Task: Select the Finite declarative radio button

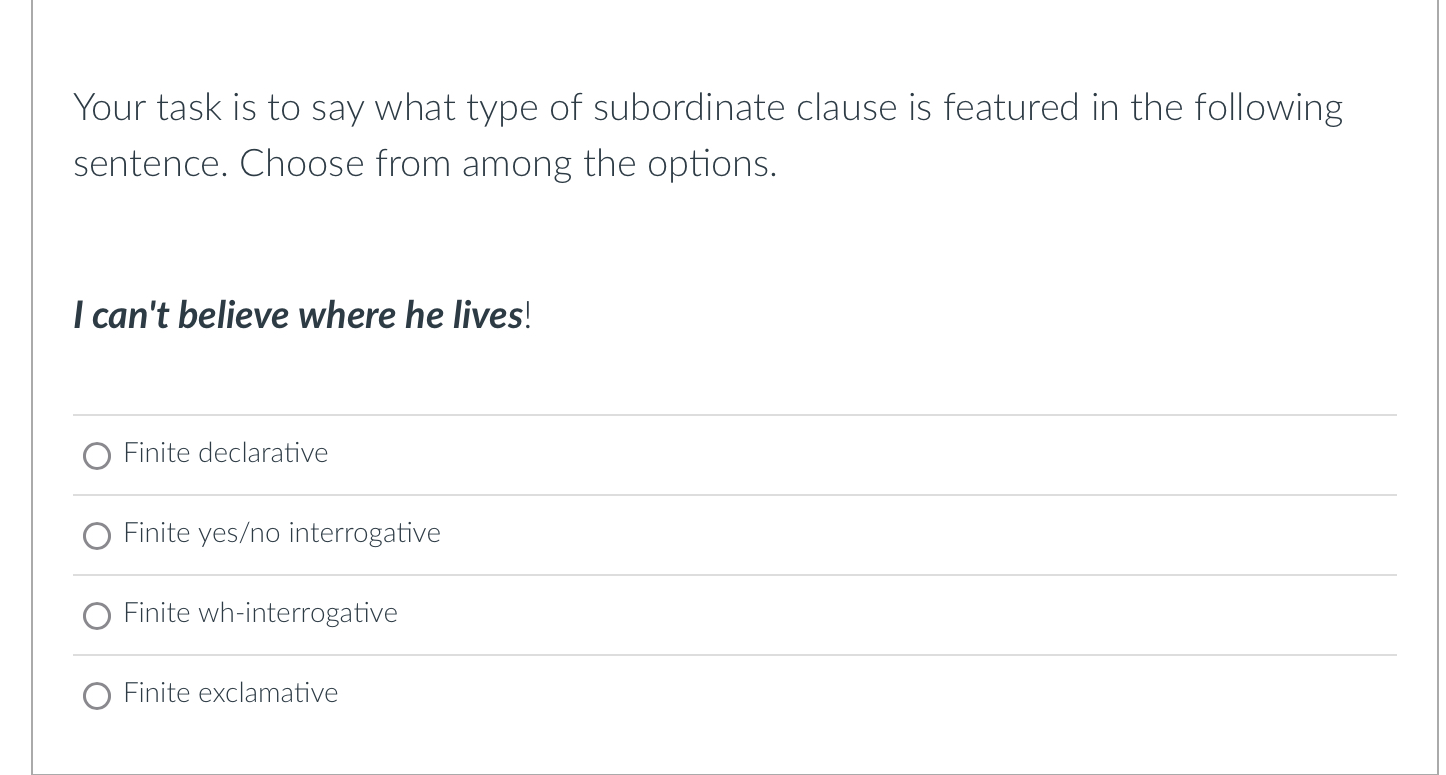Action: point(97,456)
